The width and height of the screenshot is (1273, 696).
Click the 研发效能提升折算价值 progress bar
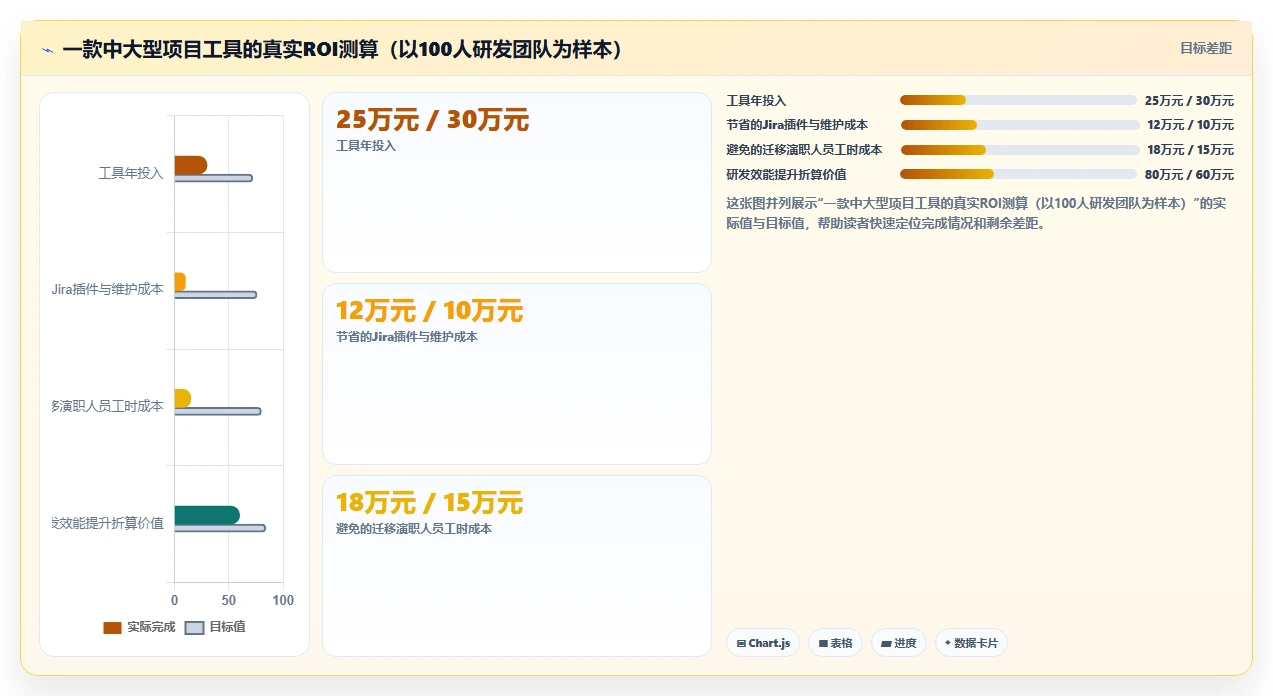(x=1018, y=174)
